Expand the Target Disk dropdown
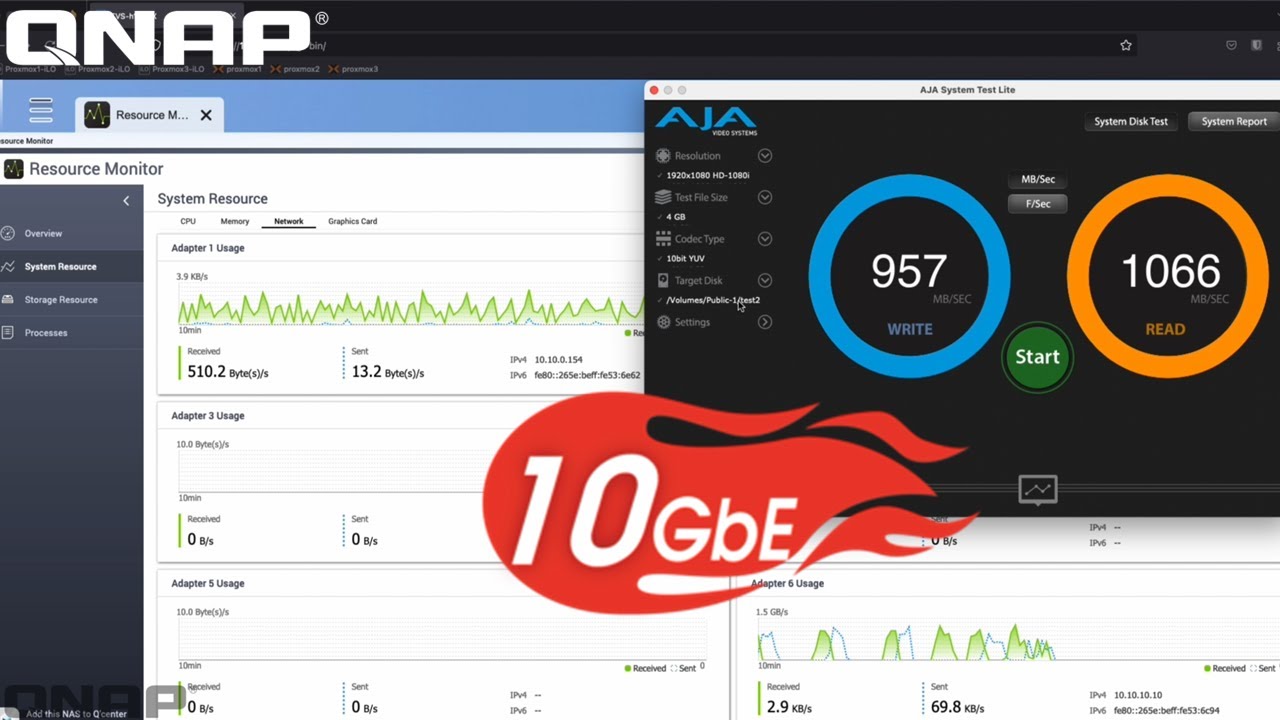This screenshot has width=1280, height=720. [x=765, y=281]
